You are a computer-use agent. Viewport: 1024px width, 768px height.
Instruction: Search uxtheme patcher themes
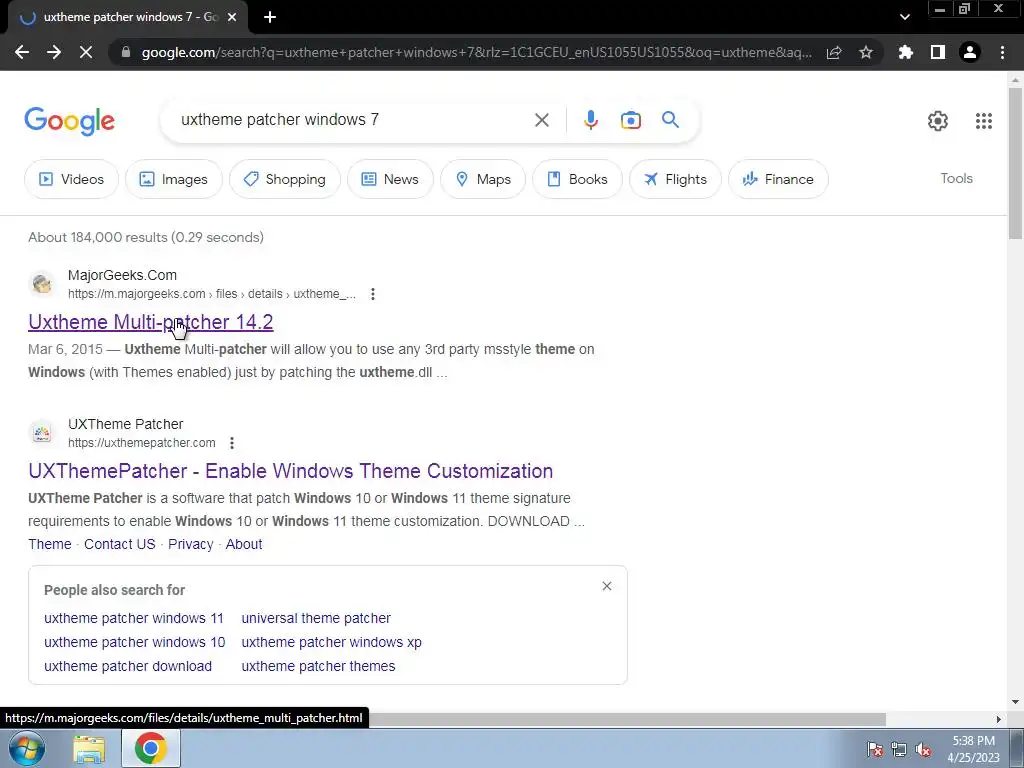tap(318, 666)
